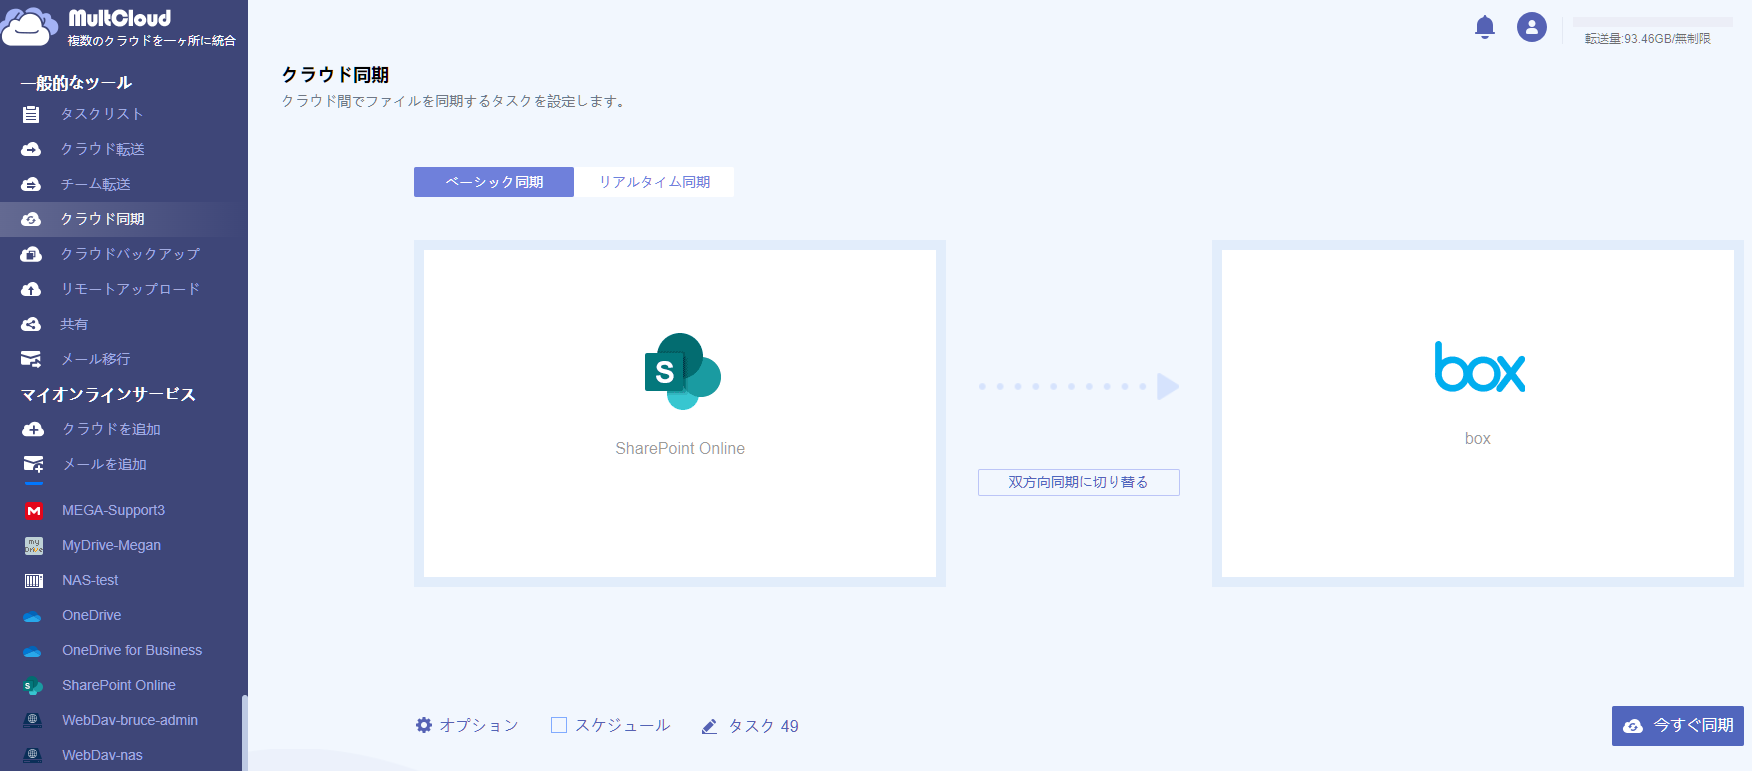1752x771 pixels.
Task: Select the WebDav-bruce-admin account
Action: tap(130, 720)
